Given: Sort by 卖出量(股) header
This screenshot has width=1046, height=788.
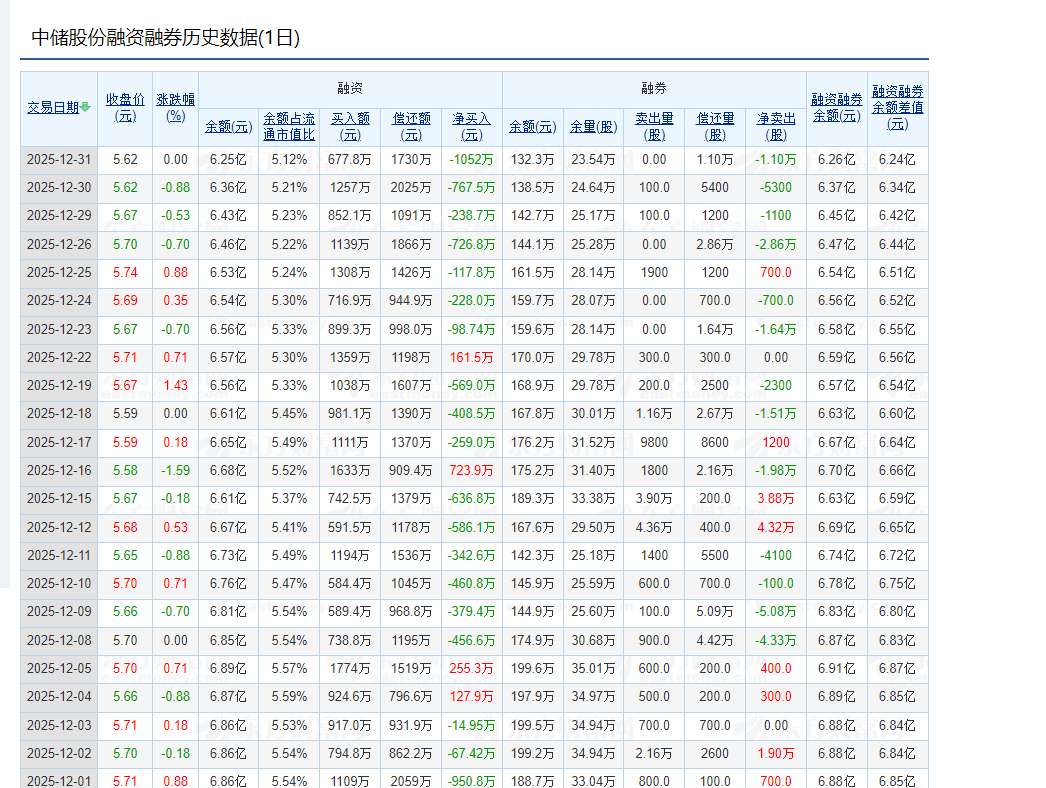Looking at the screenshot, I should point(654,127).
